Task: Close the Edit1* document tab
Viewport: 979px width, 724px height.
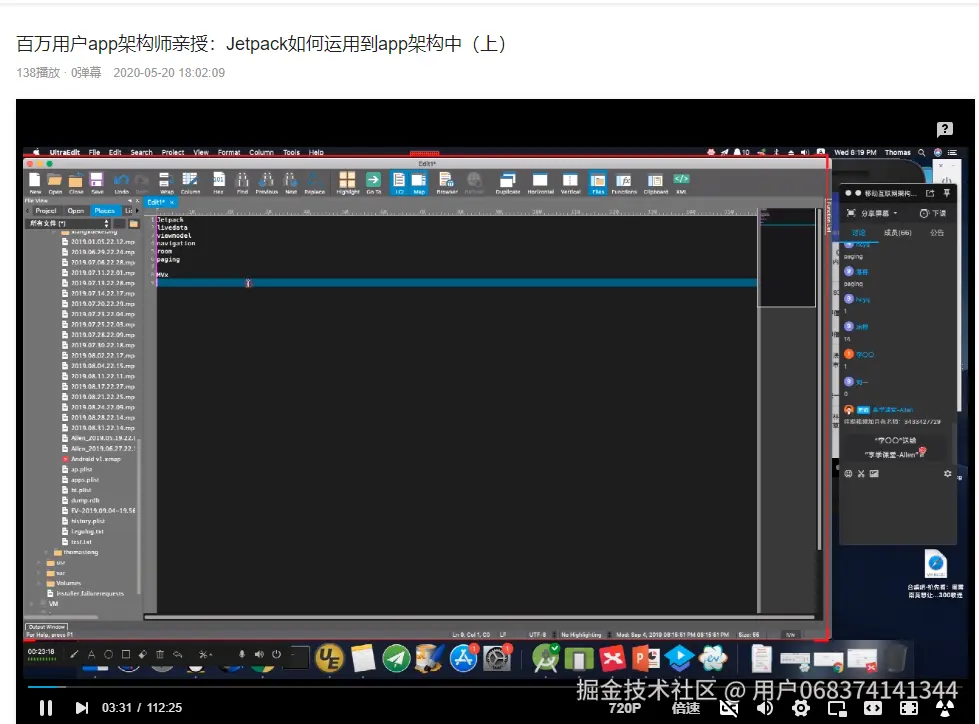Action: point(172,202)
